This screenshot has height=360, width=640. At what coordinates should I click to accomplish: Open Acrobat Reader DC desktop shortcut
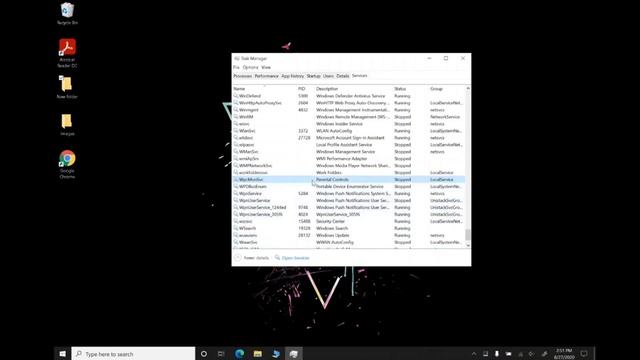pyautogui.click(x=67, y=53)
